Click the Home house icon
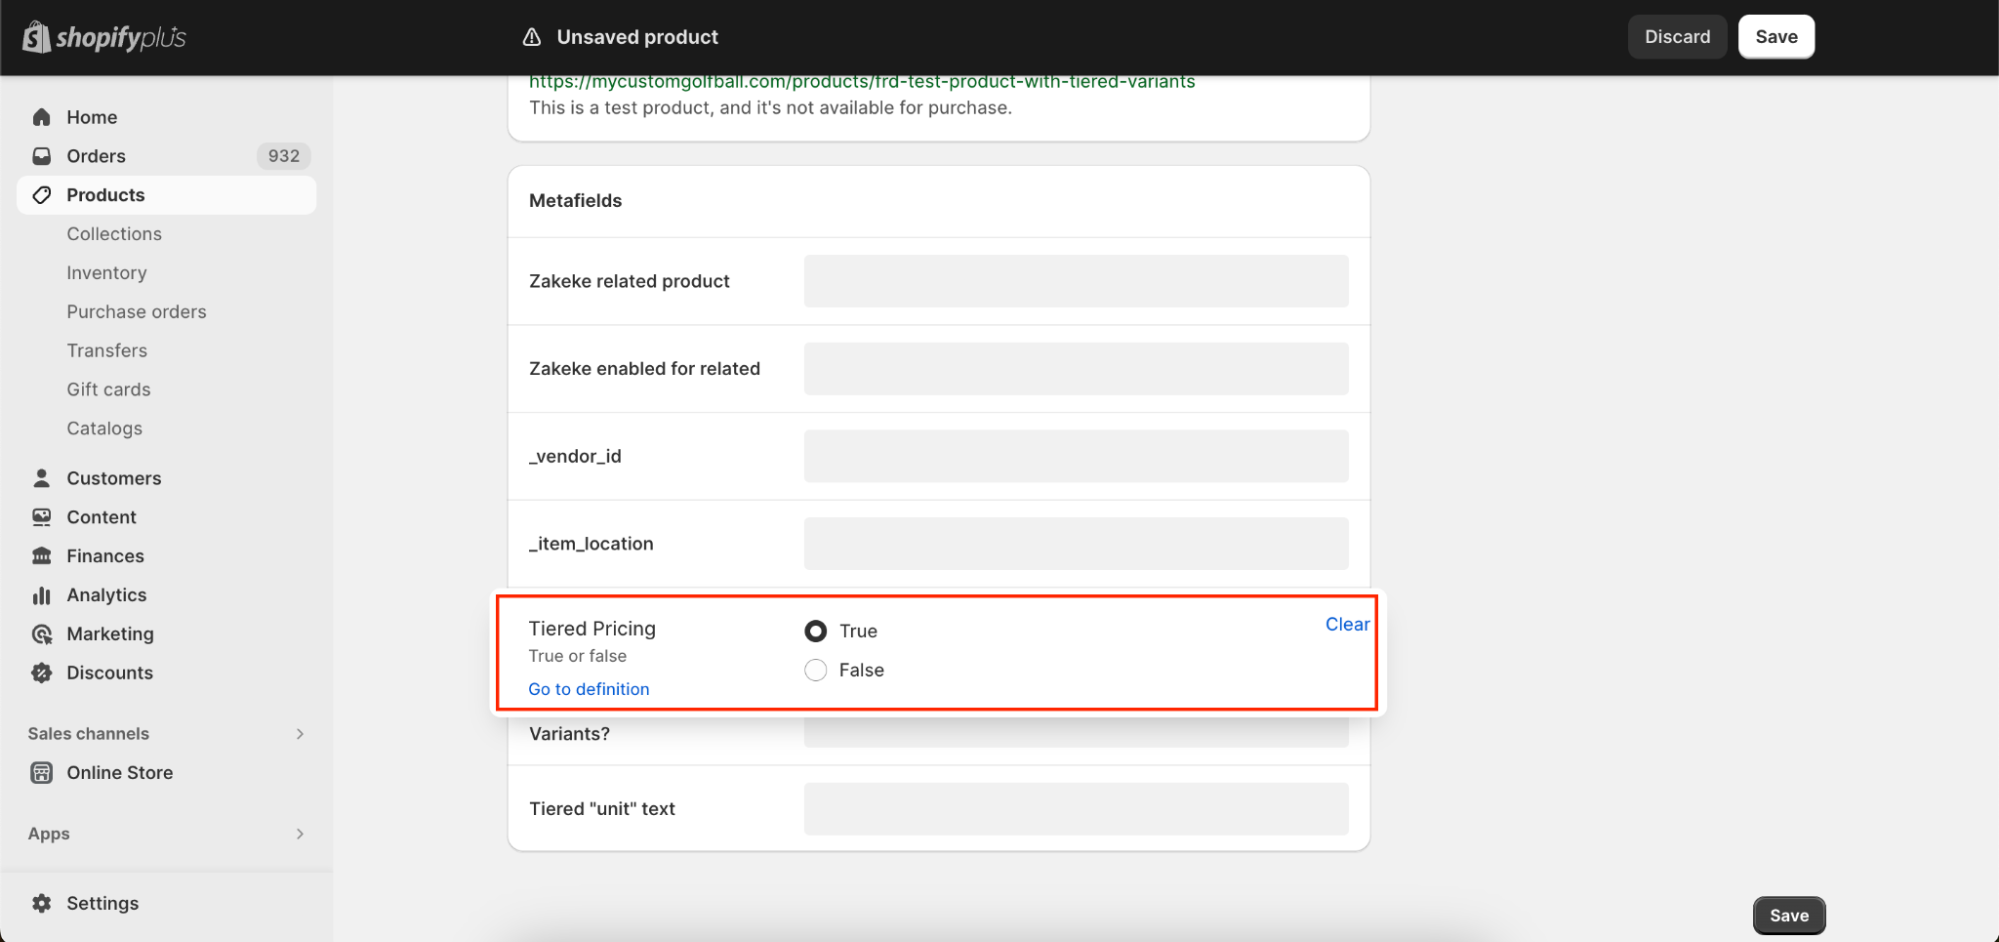 click(x=42, y=117)
